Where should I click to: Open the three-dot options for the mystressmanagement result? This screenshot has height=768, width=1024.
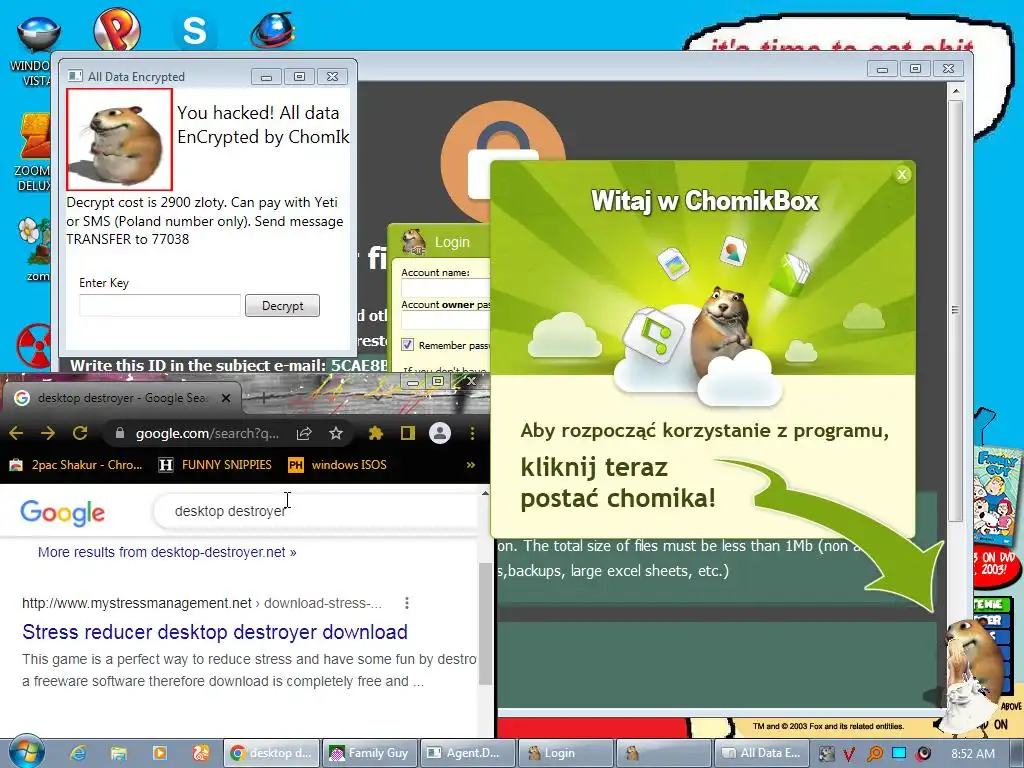point(407,603)
